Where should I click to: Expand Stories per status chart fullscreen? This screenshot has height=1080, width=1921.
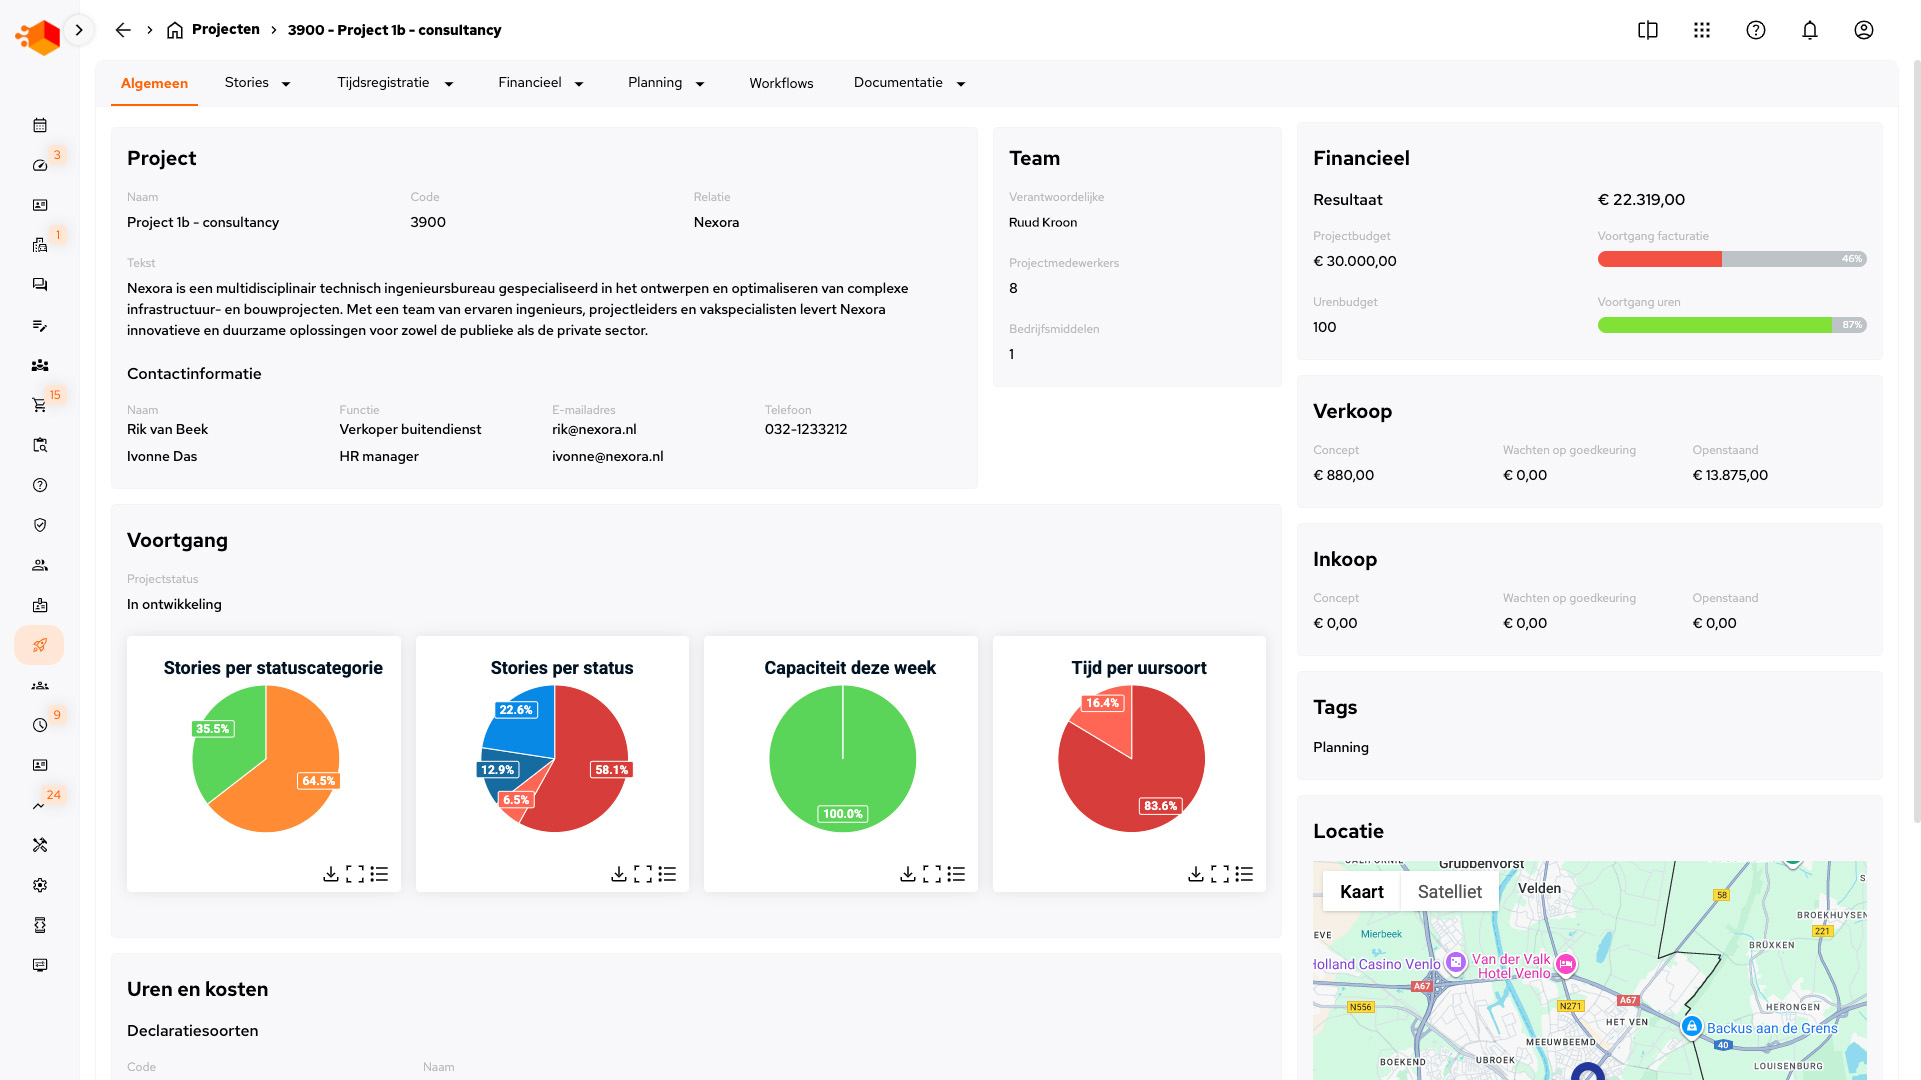pos(643,874)
